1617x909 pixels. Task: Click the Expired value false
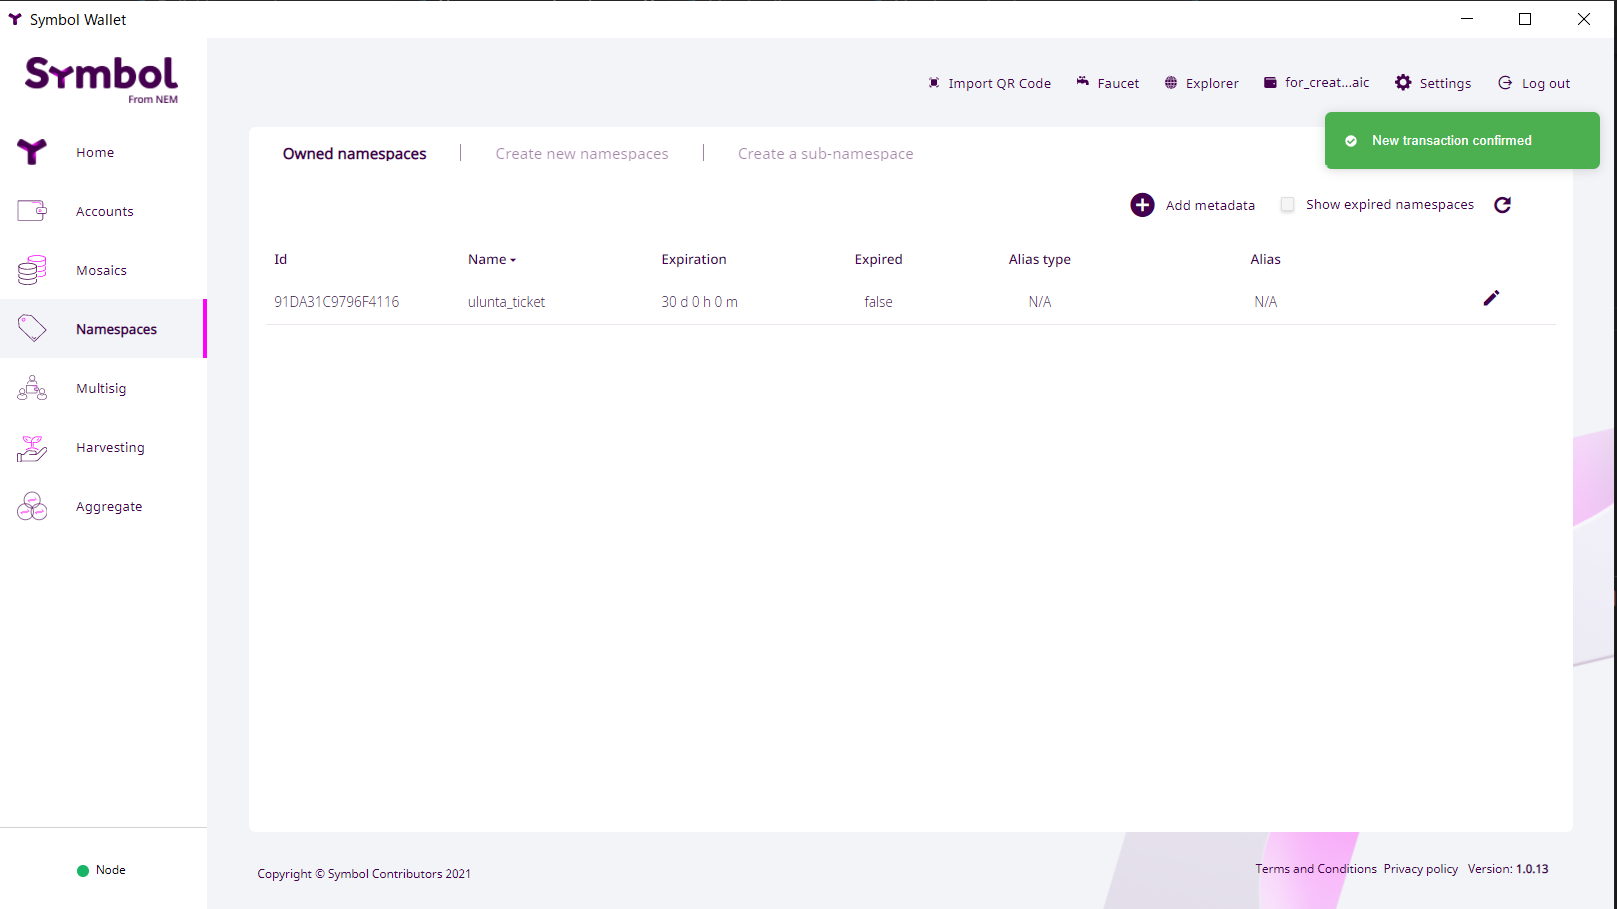(878, 302)
